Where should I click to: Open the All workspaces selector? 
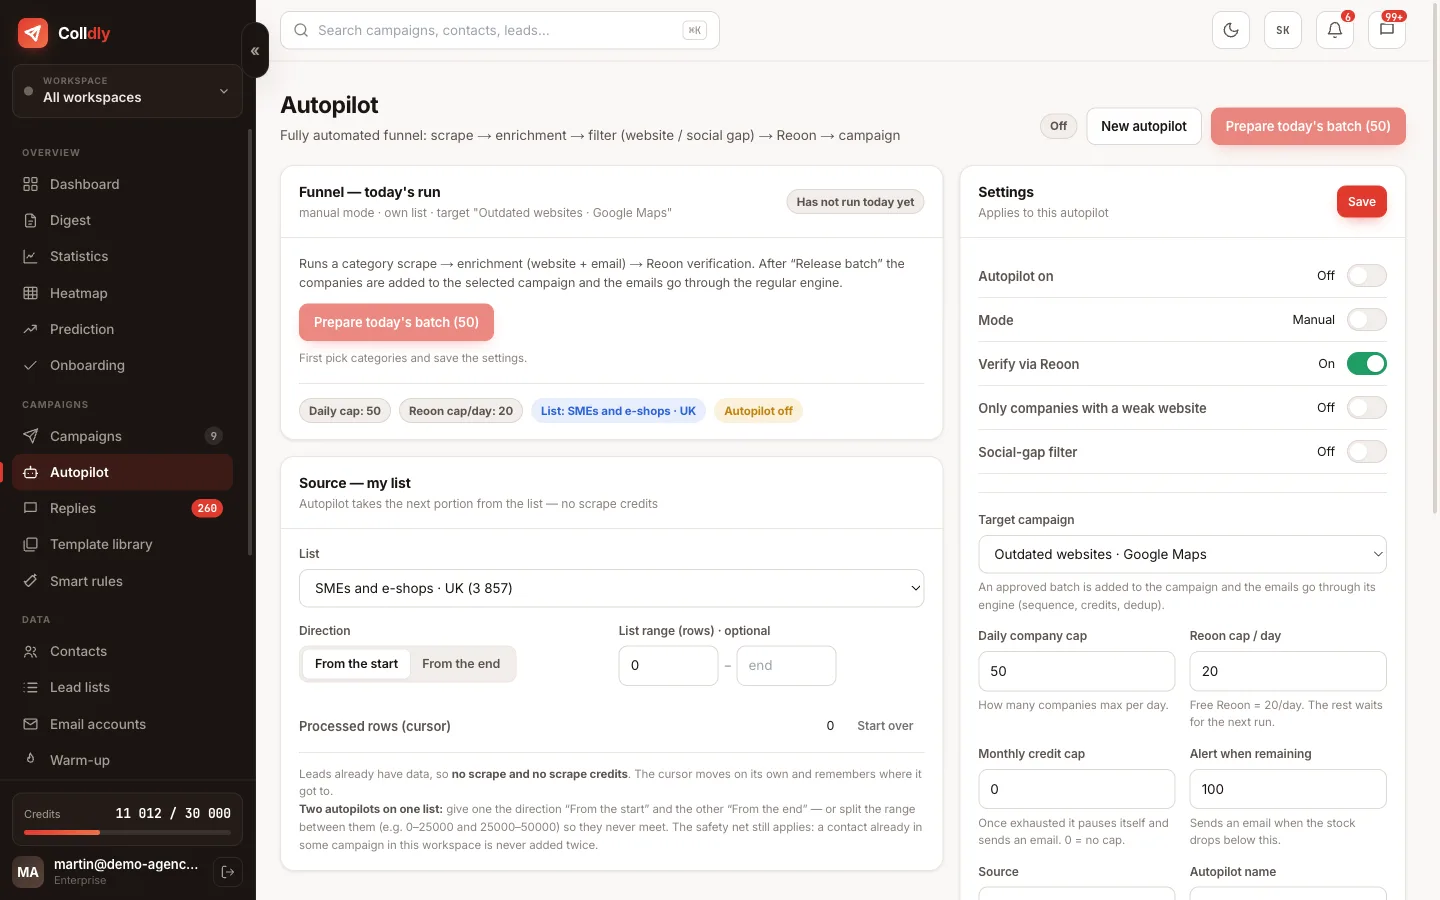(127, 91)
